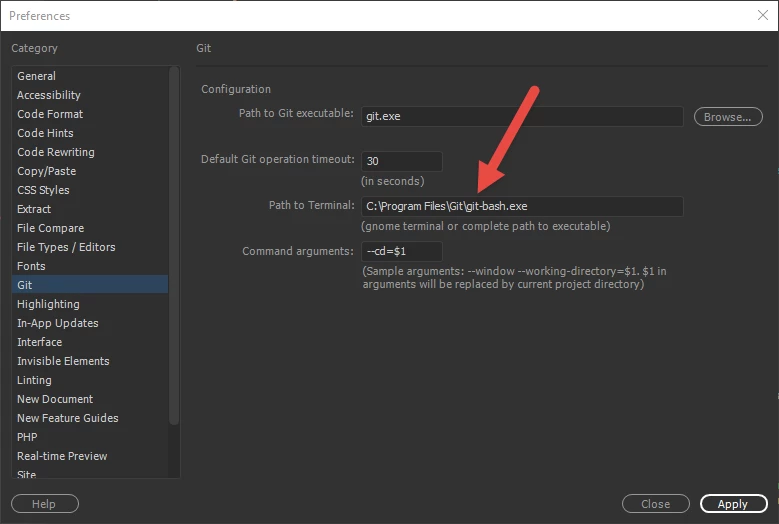Open Highlighting preferences

(90, 304)
